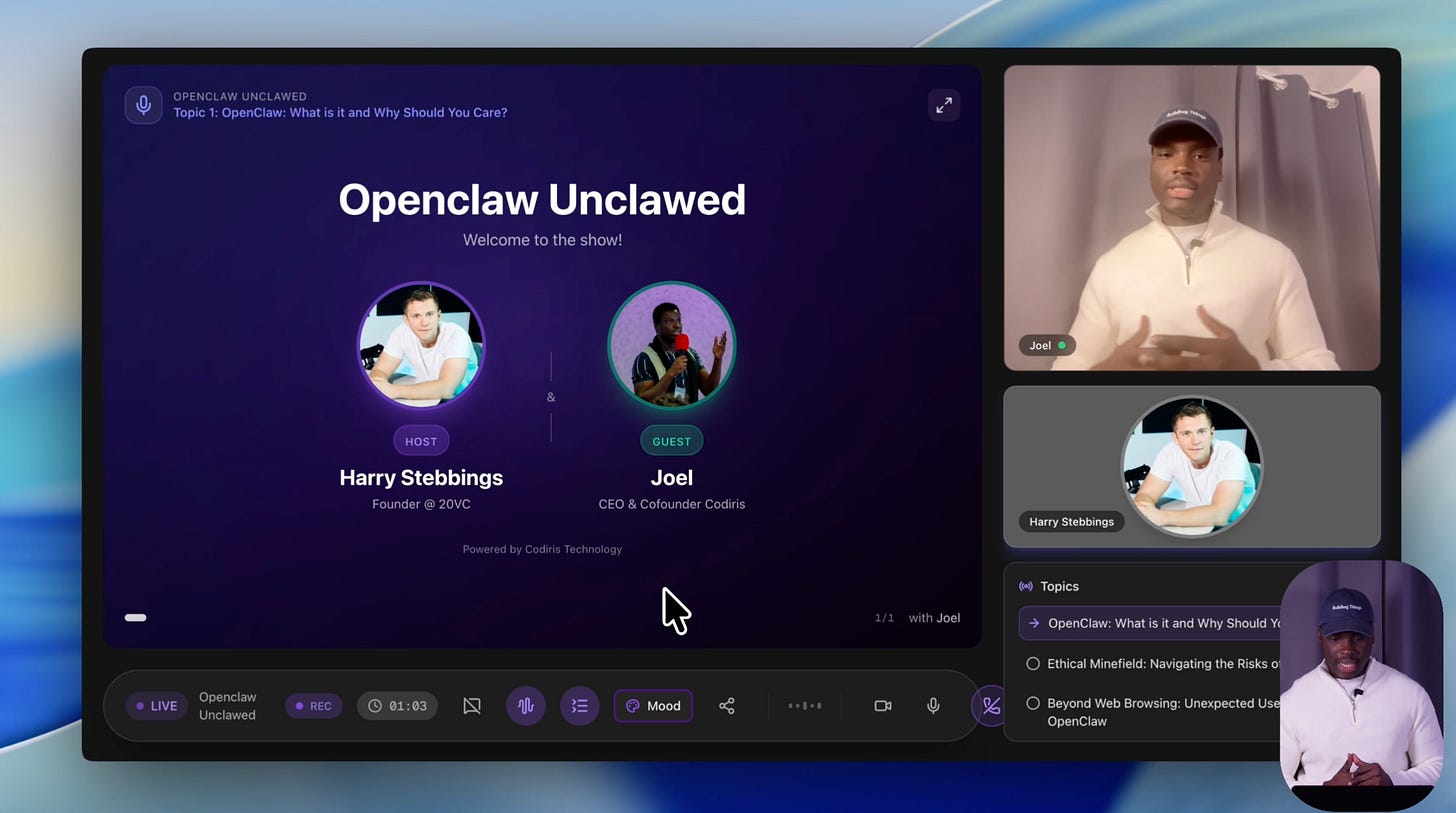1456x813 pixels.
Task: Open the Topic 1 link atop the stage
Action: click(x=340, y=113)
